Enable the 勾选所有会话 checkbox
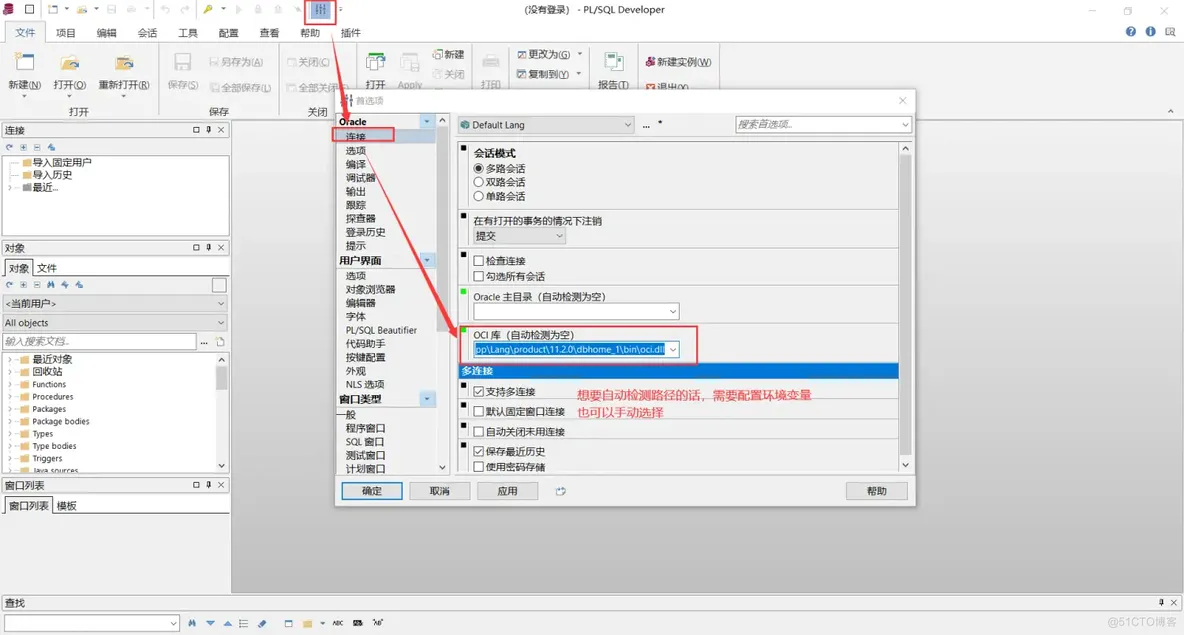This screenshot has width=1184, height=635. pyautogui.click(x=479, y=276)
